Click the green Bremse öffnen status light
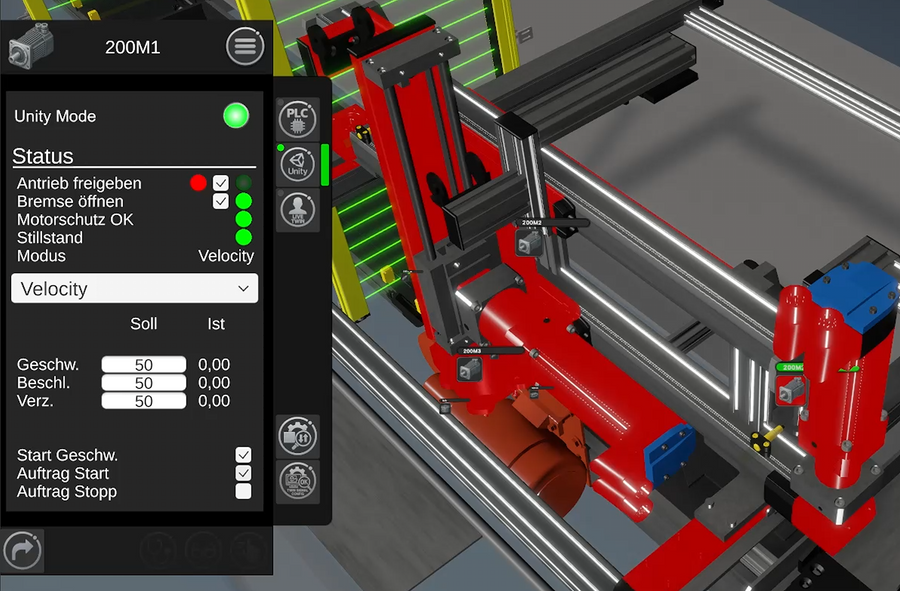Image resolution: width=900 pixels, height=591 pixels. [243, 201]
